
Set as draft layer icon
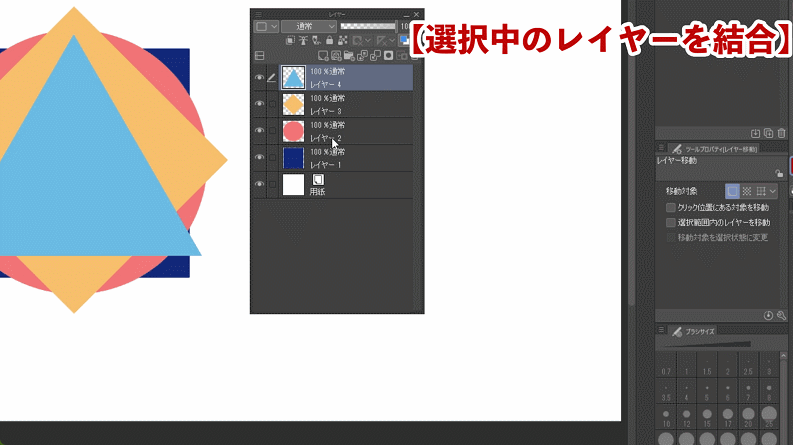pyautogui.click(x=316, y=40)
